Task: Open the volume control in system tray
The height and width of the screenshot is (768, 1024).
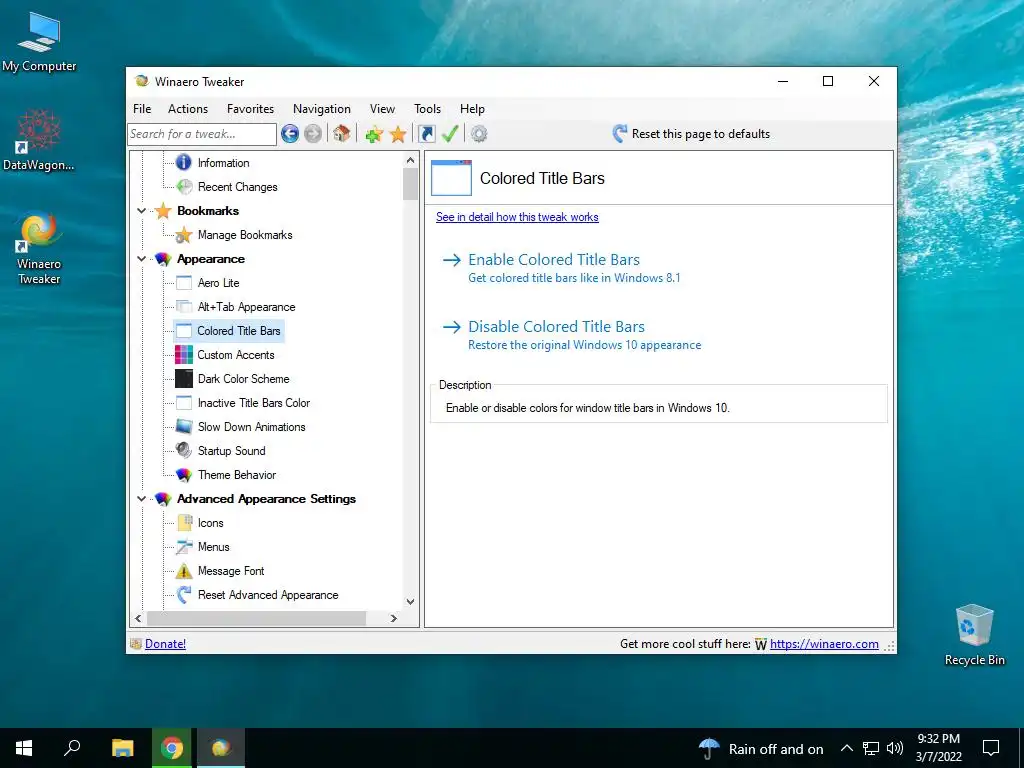Action: pos(895,748)
